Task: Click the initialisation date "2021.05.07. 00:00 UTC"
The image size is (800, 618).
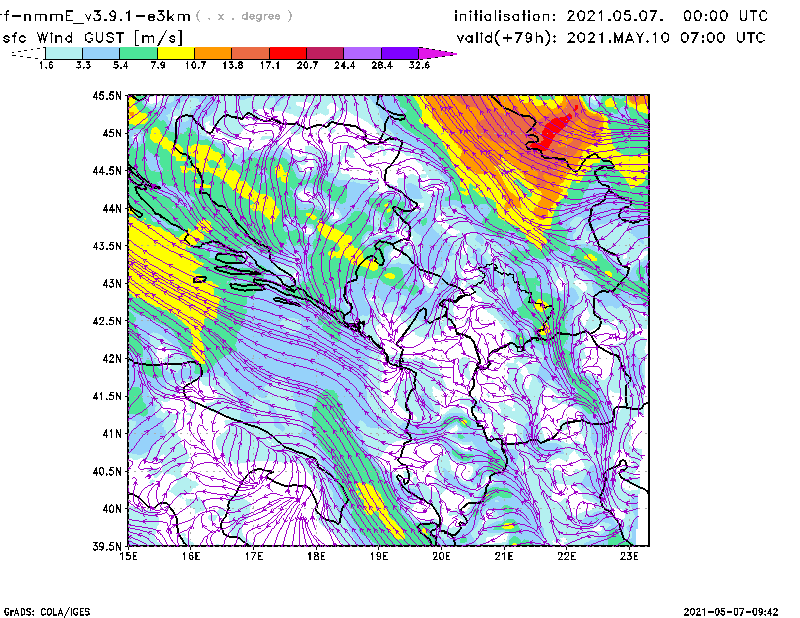Action: 667,16
